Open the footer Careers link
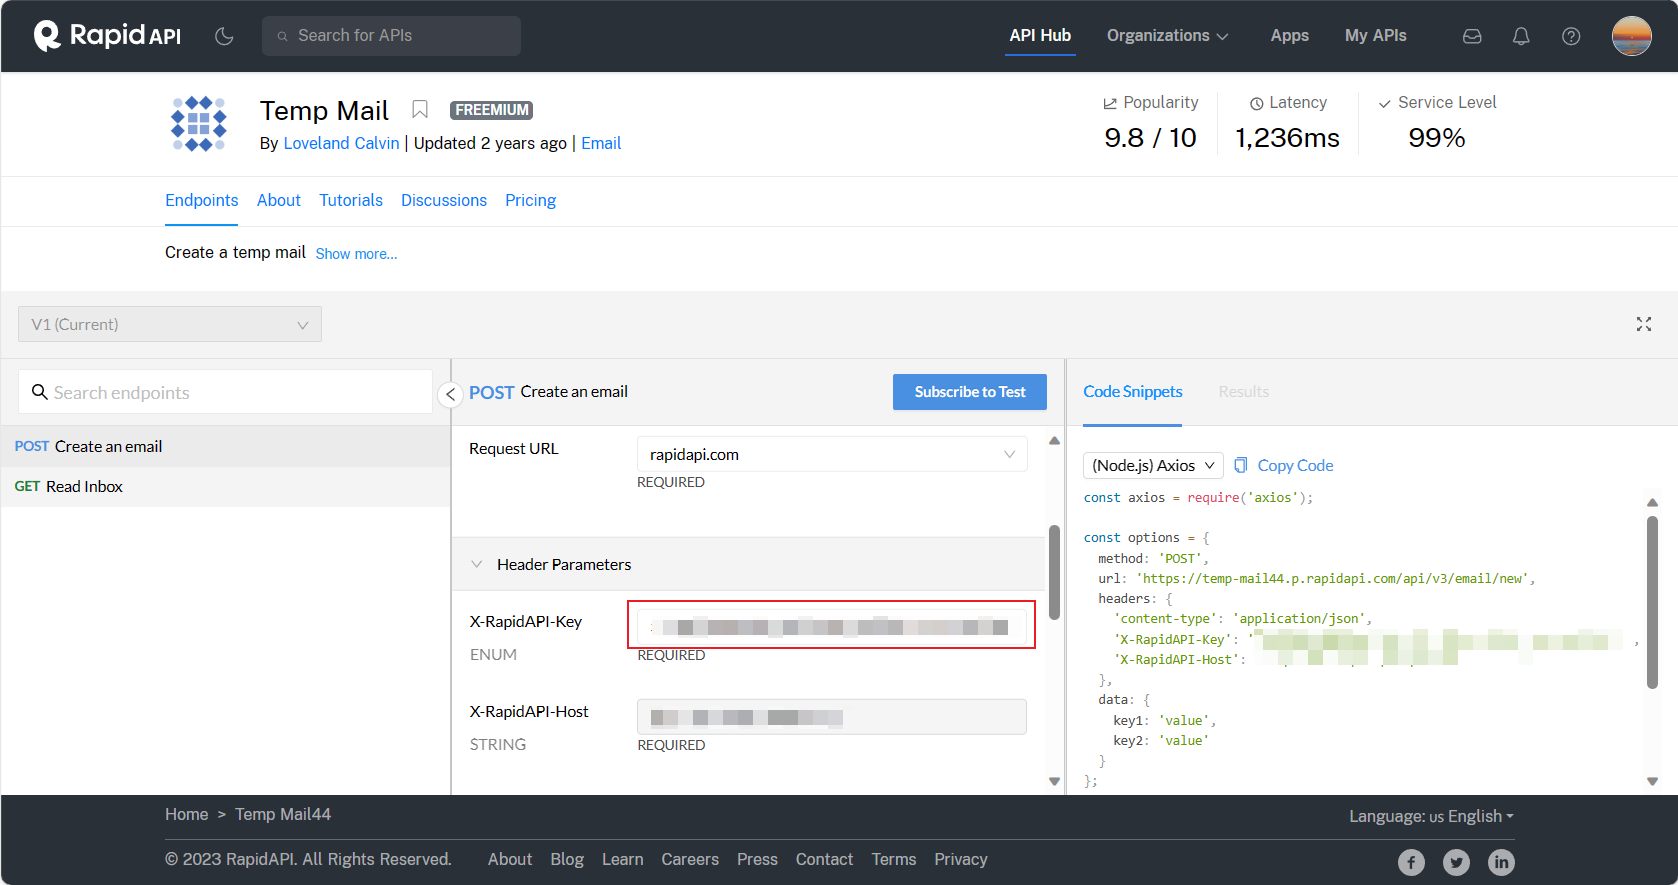 click(x=690, y=859)
